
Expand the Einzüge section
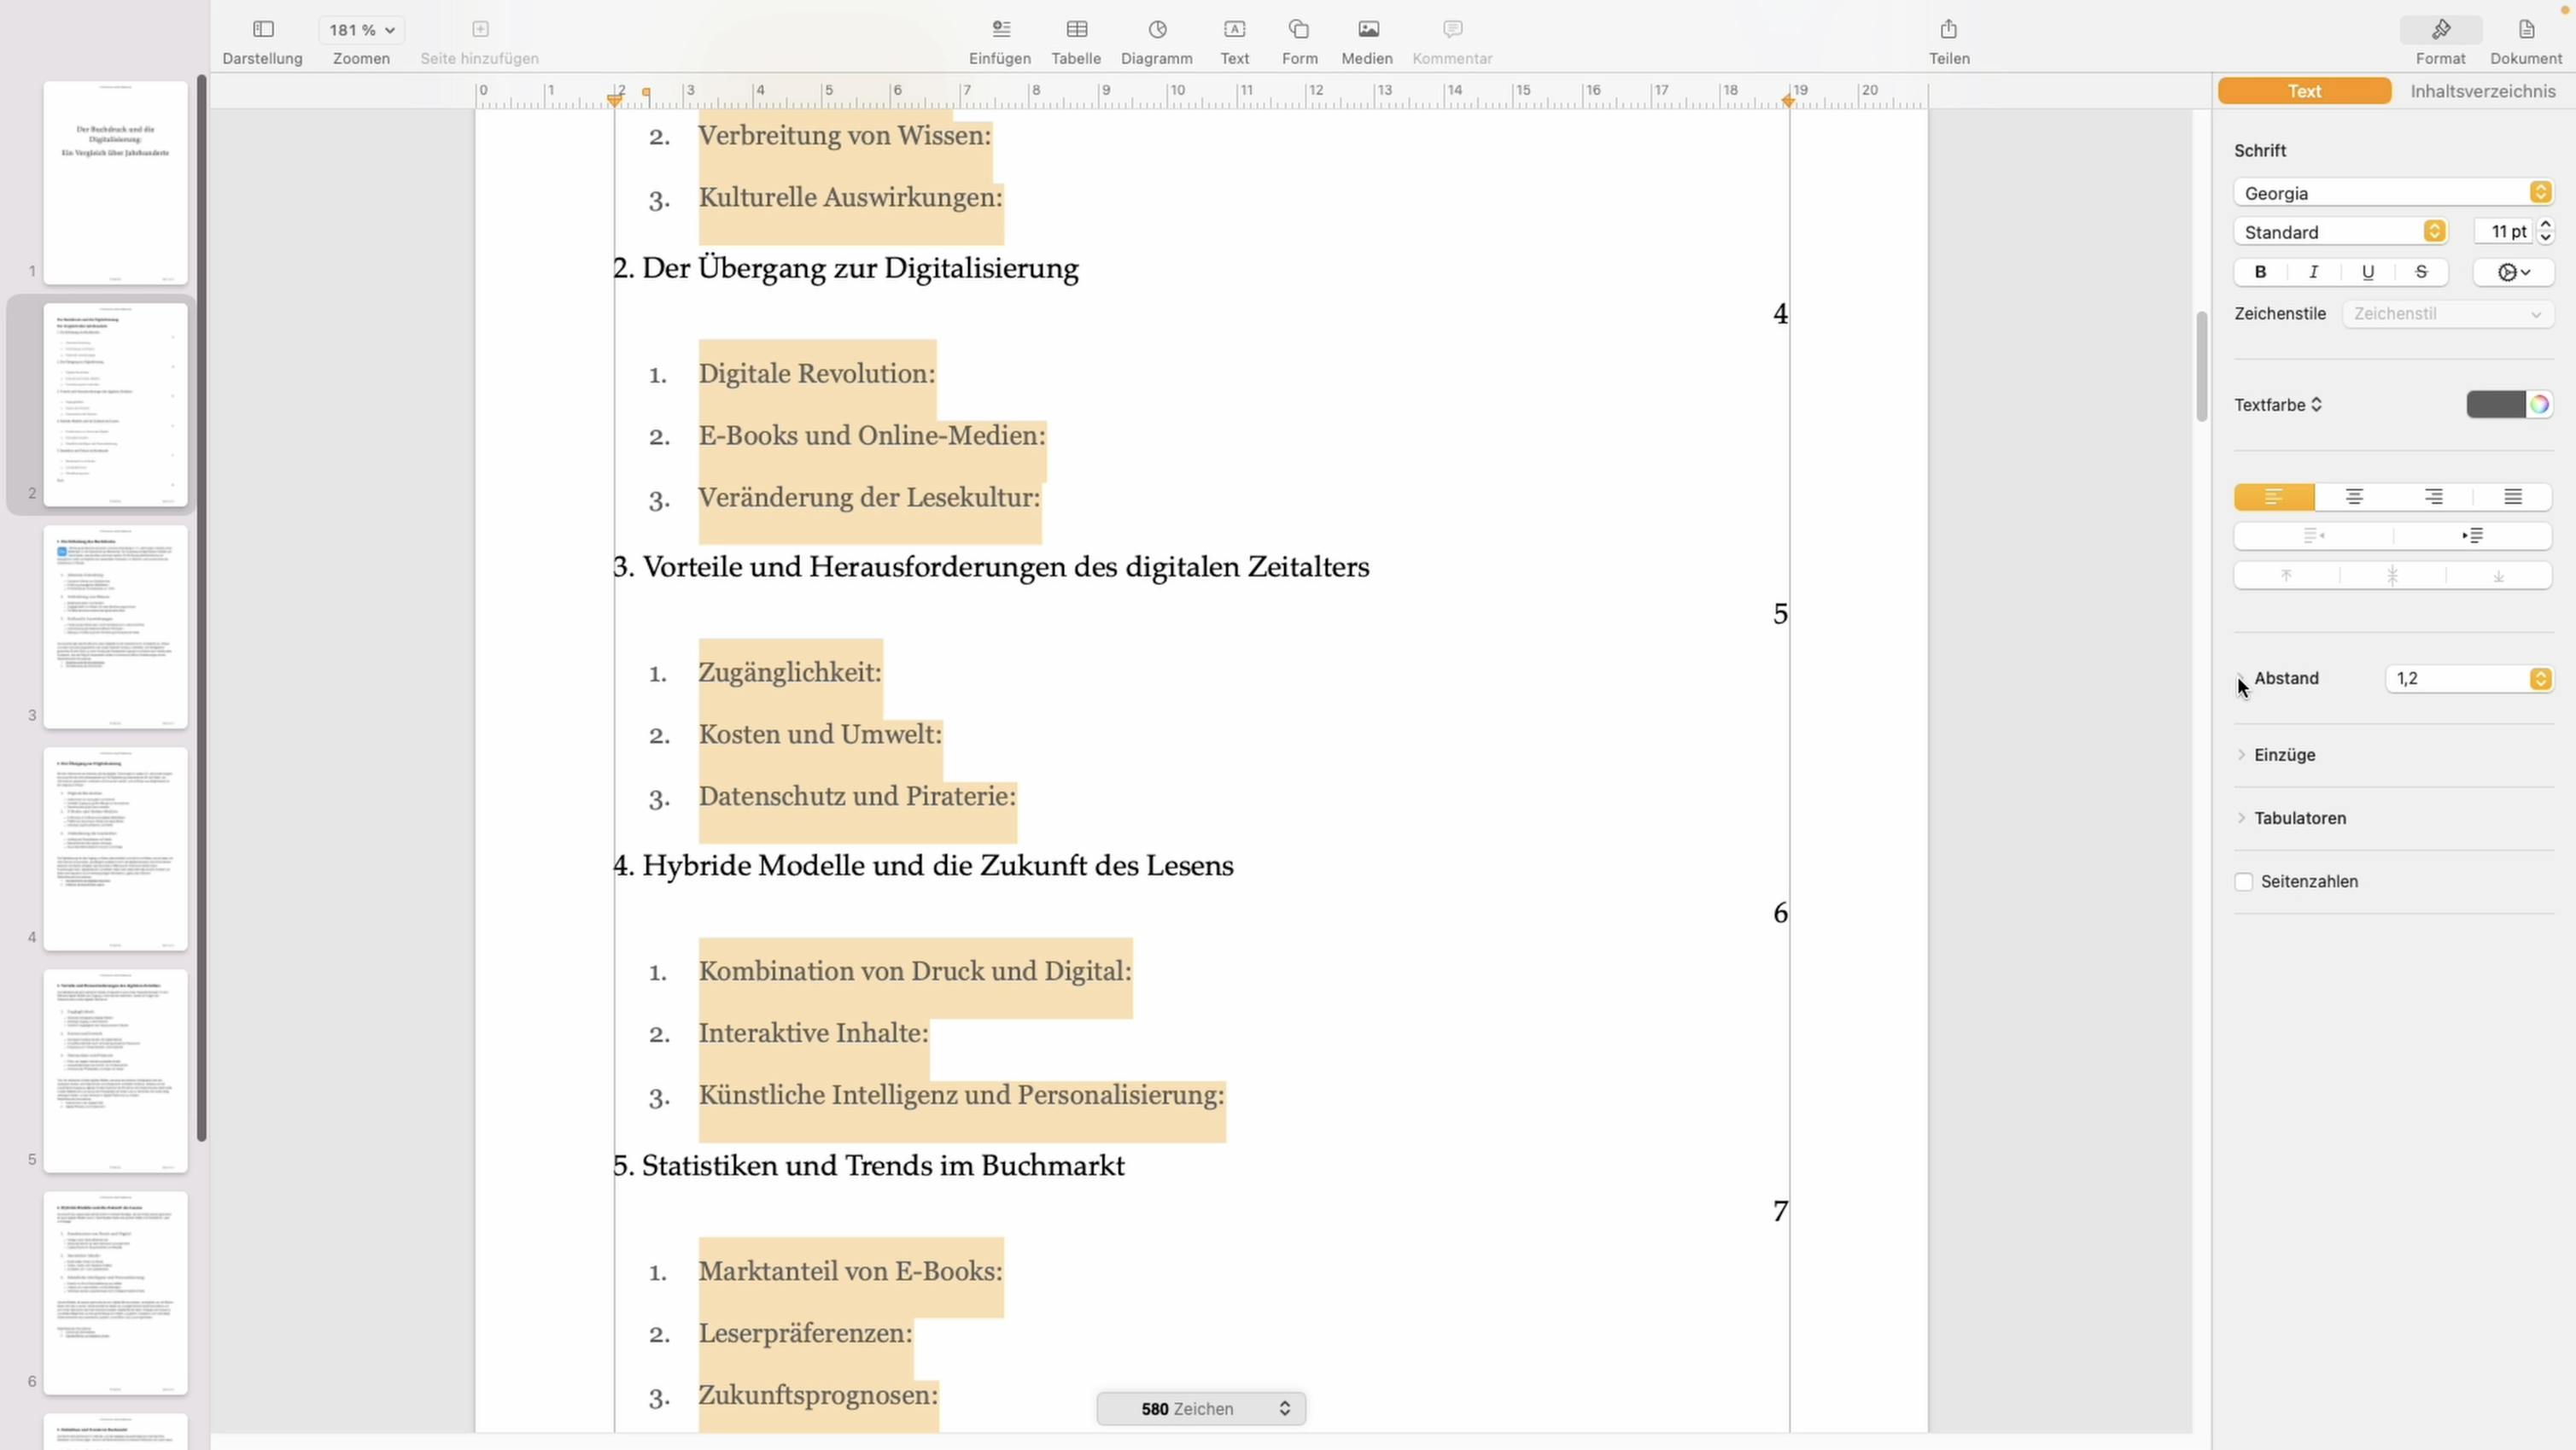tap(2285, 755)
